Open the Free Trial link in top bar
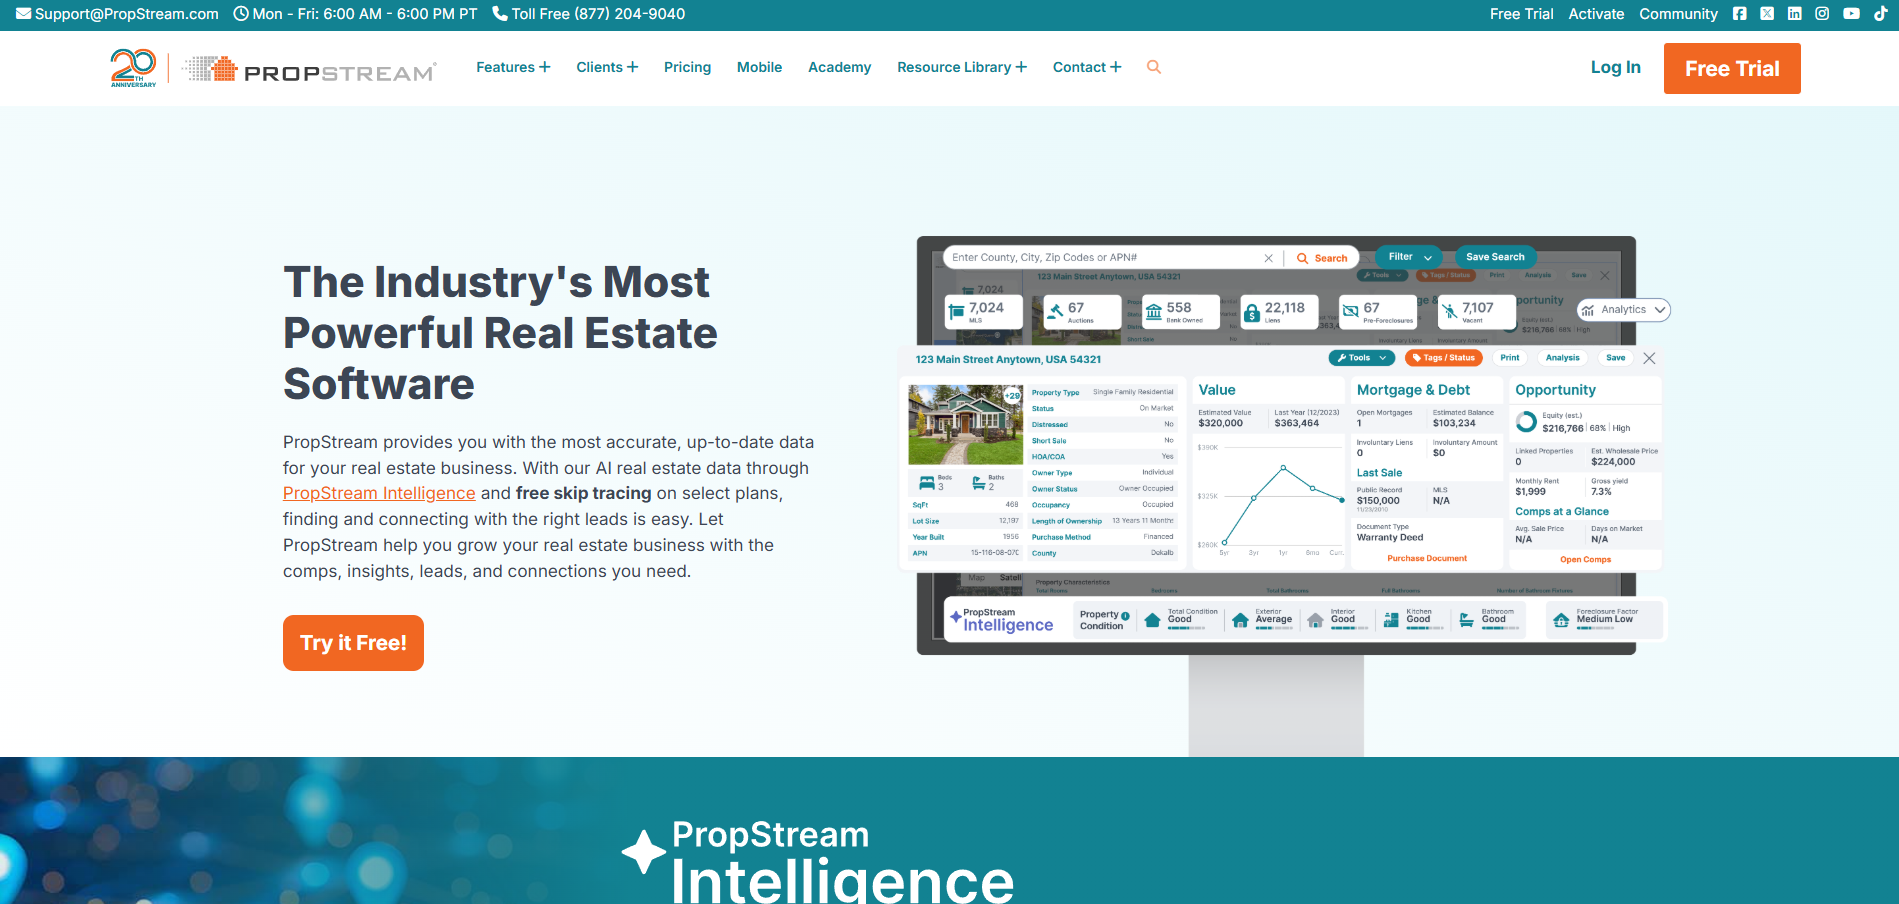The width and height of the screenshot is (1899, 904). coord(1521,14)
